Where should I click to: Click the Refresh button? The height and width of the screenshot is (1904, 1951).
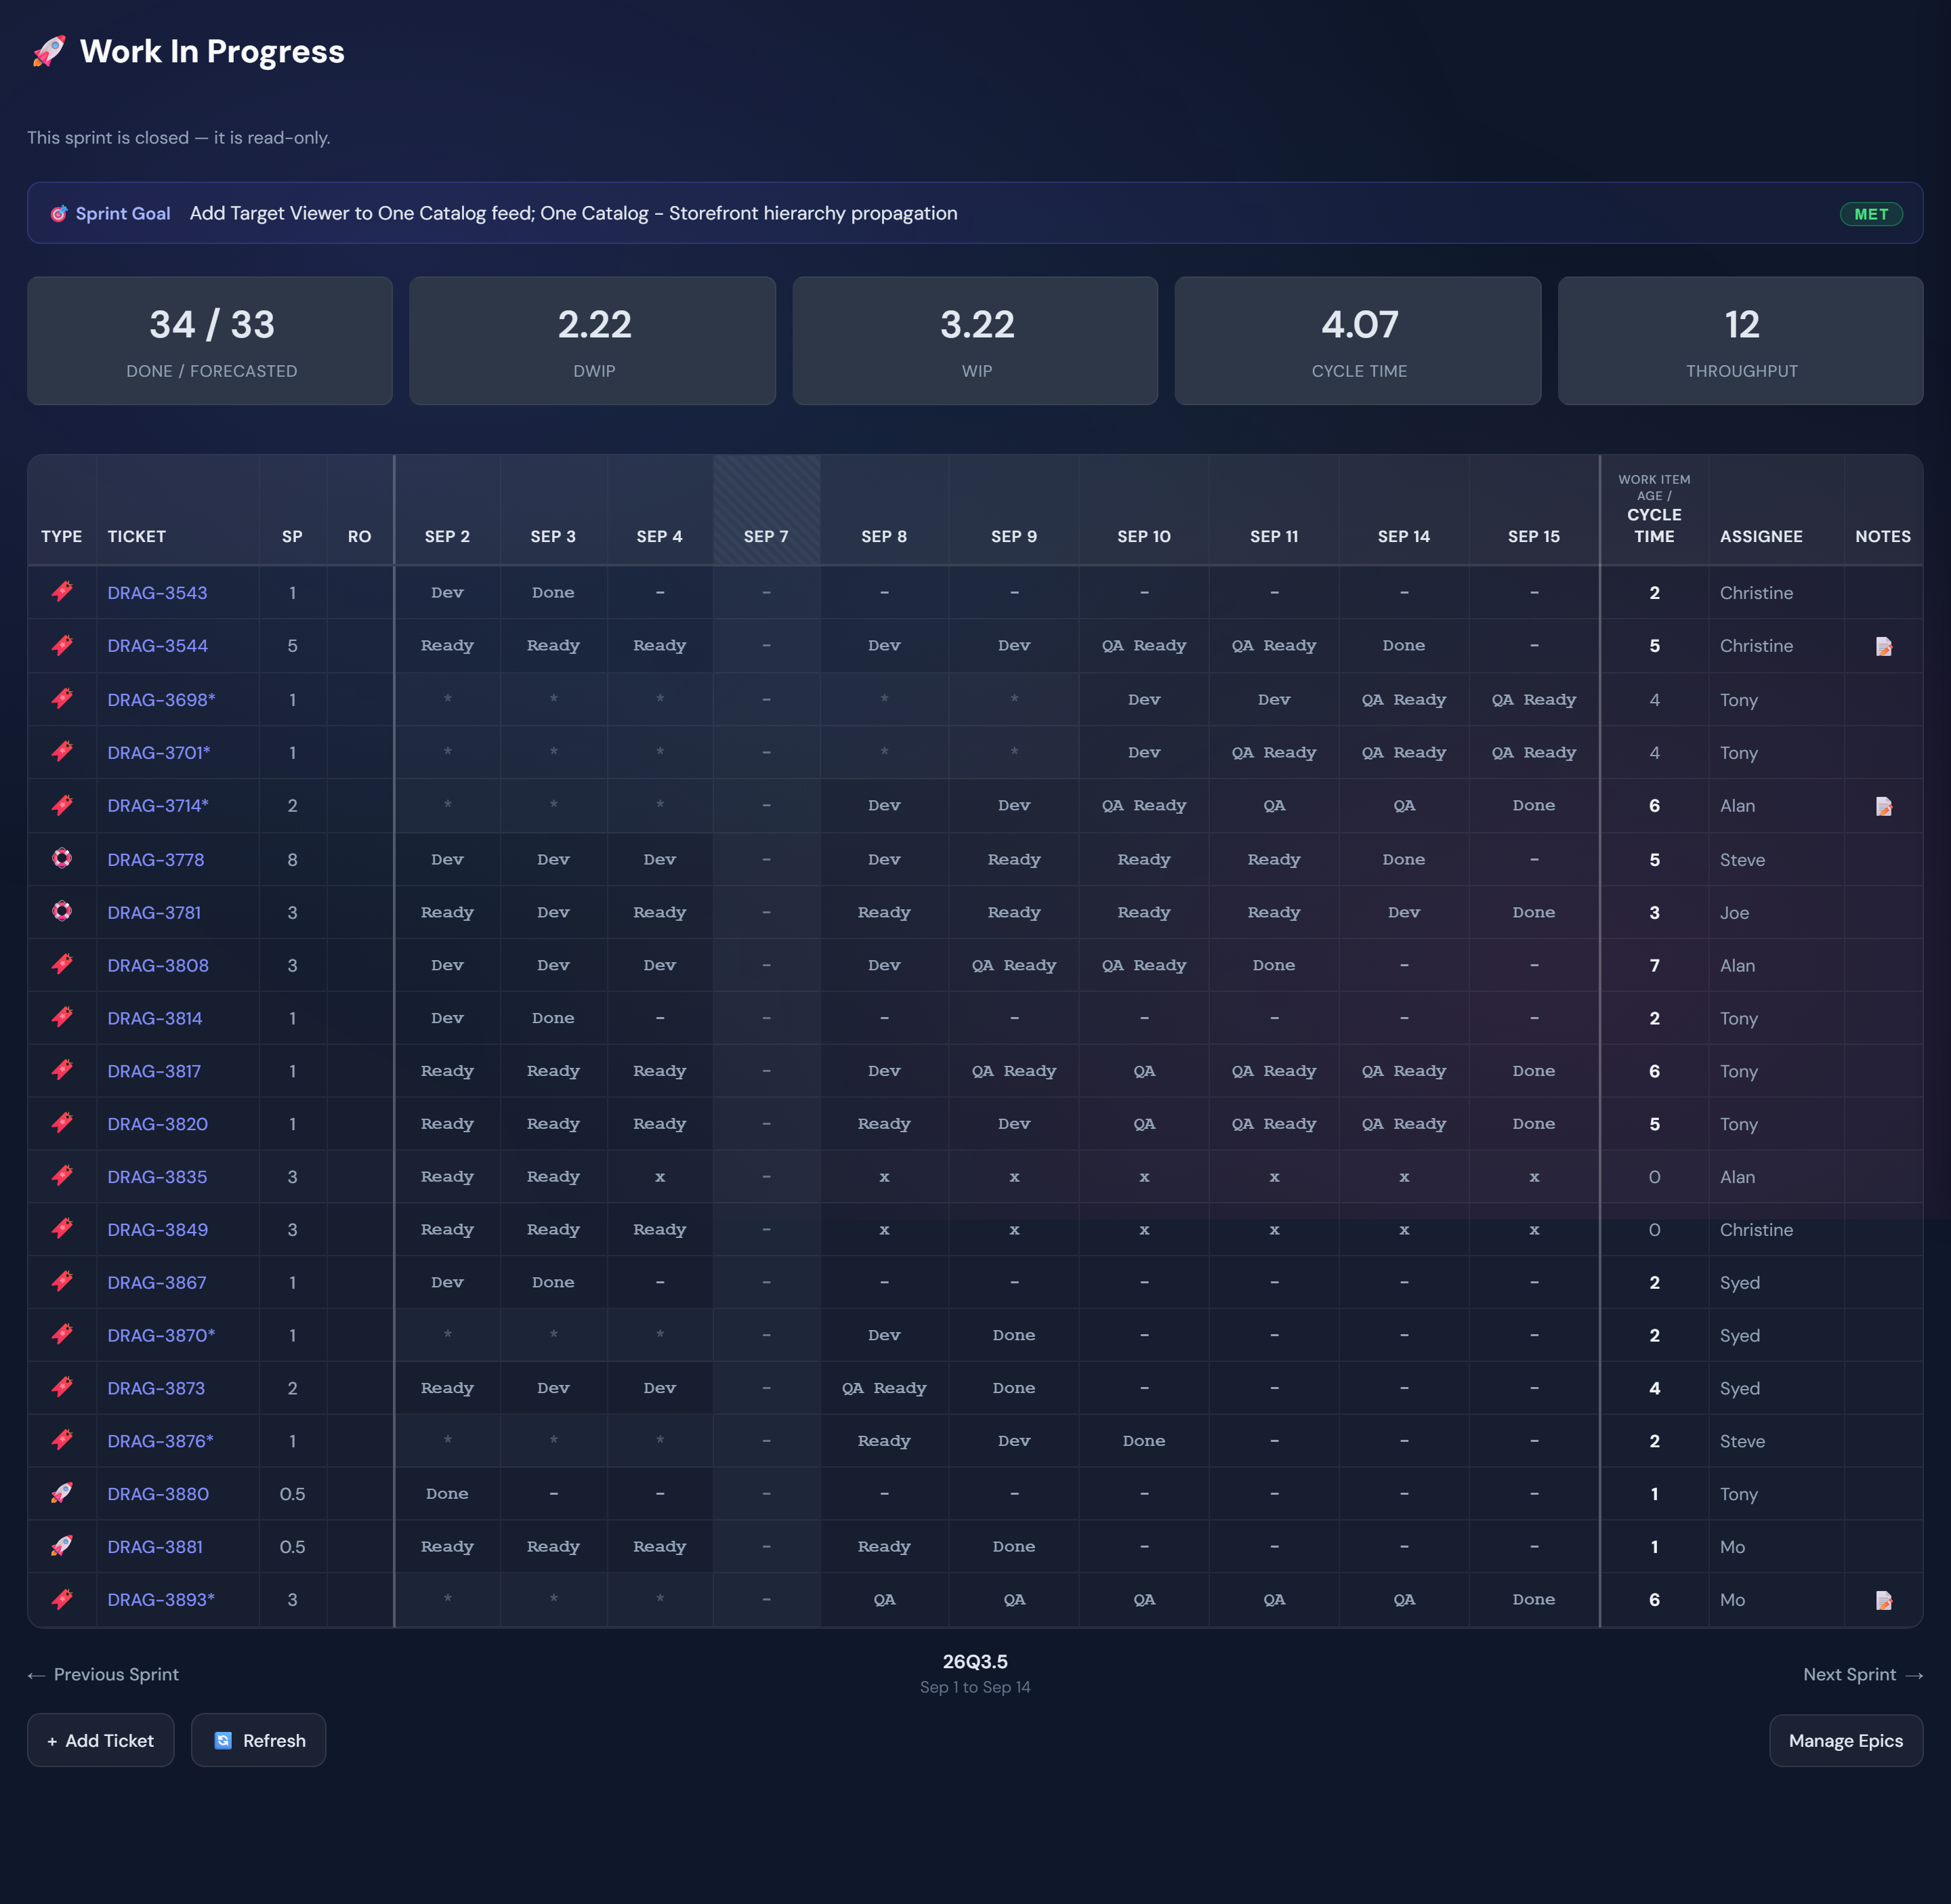(258, 1740)
